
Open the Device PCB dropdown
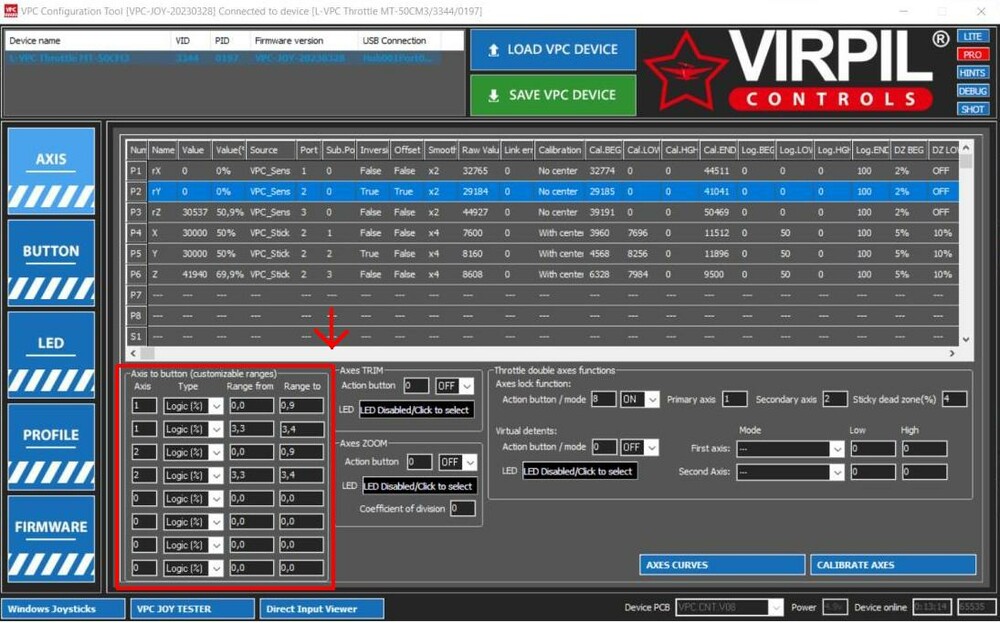point(728,605)
